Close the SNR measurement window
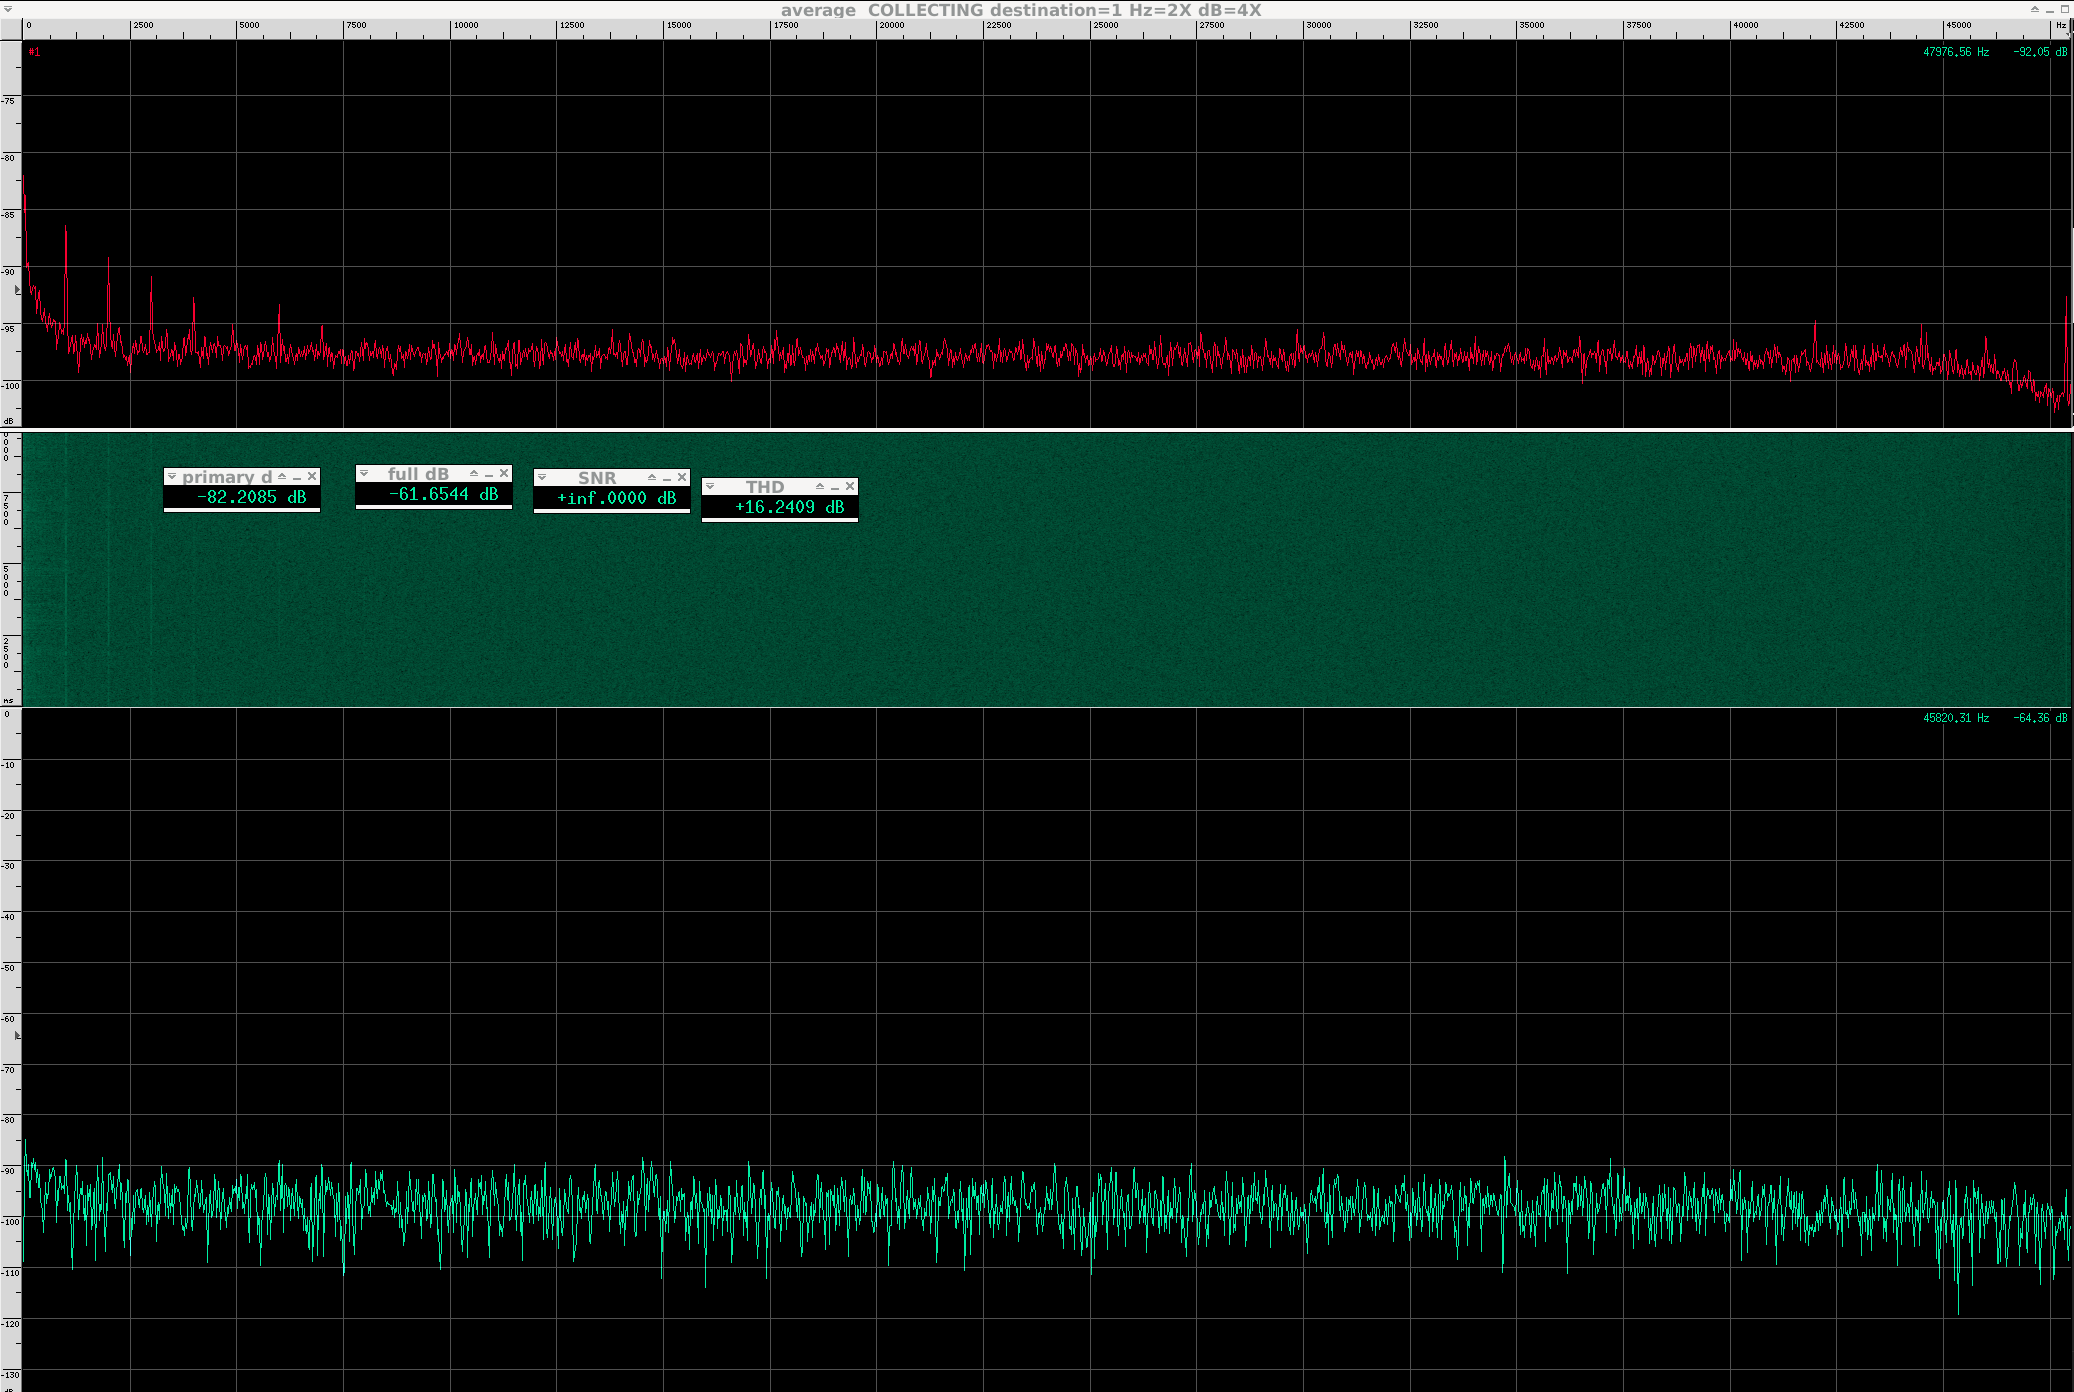 (682, 478)
